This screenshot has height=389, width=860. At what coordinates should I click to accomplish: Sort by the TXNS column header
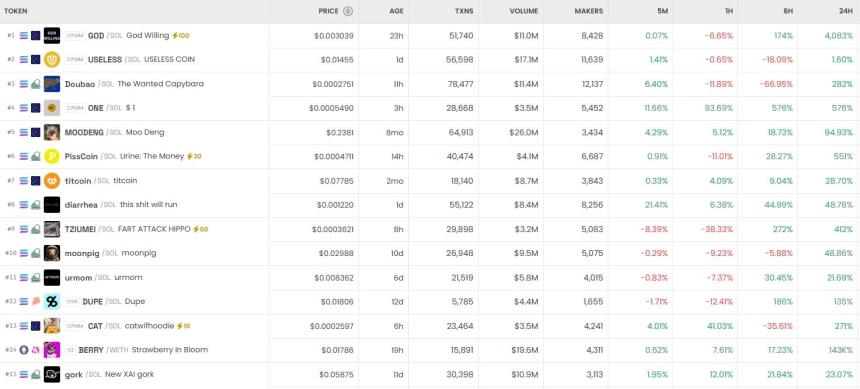pos(464,11)
